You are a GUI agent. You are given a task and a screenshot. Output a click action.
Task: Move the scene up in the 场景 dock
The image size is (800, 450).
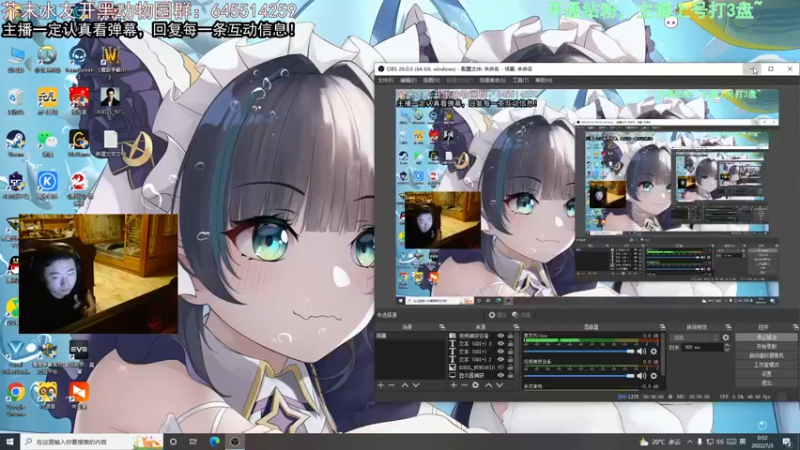(405, 385)
